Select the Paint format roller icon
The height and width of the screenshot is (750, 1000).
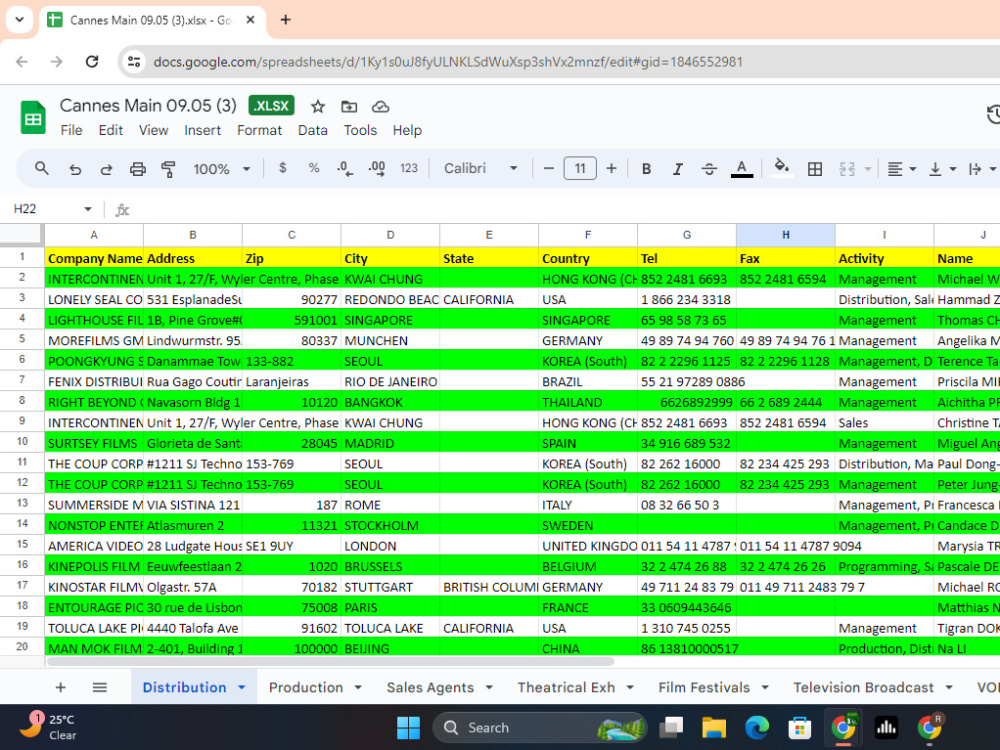168,169
